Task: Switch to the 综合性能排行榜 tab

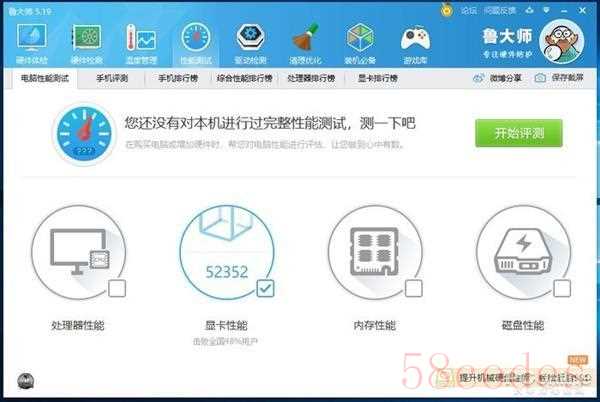Action: (245, 78)
